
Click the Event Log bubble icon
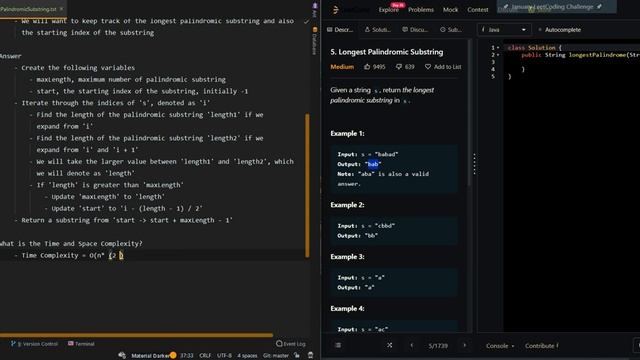tap(279, 344)
